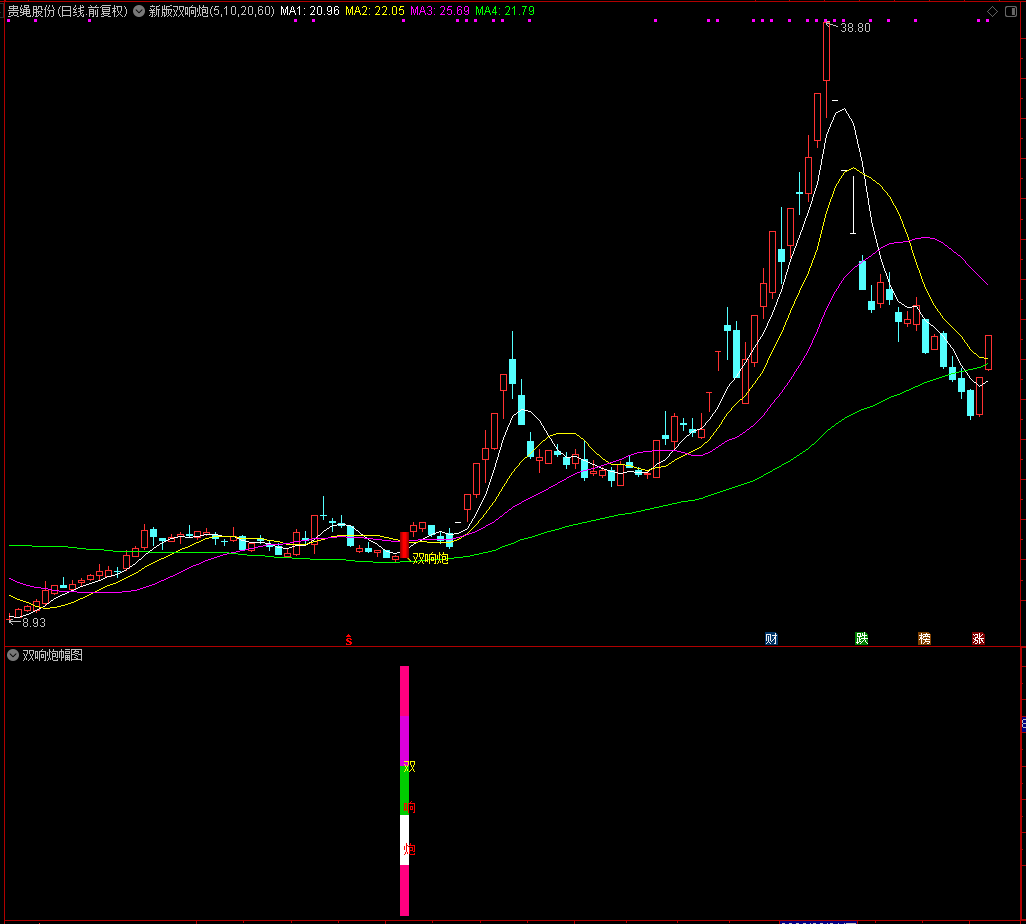Click the 新版双响炮(5,10,20,60) indicator name

tap(210, 11)
